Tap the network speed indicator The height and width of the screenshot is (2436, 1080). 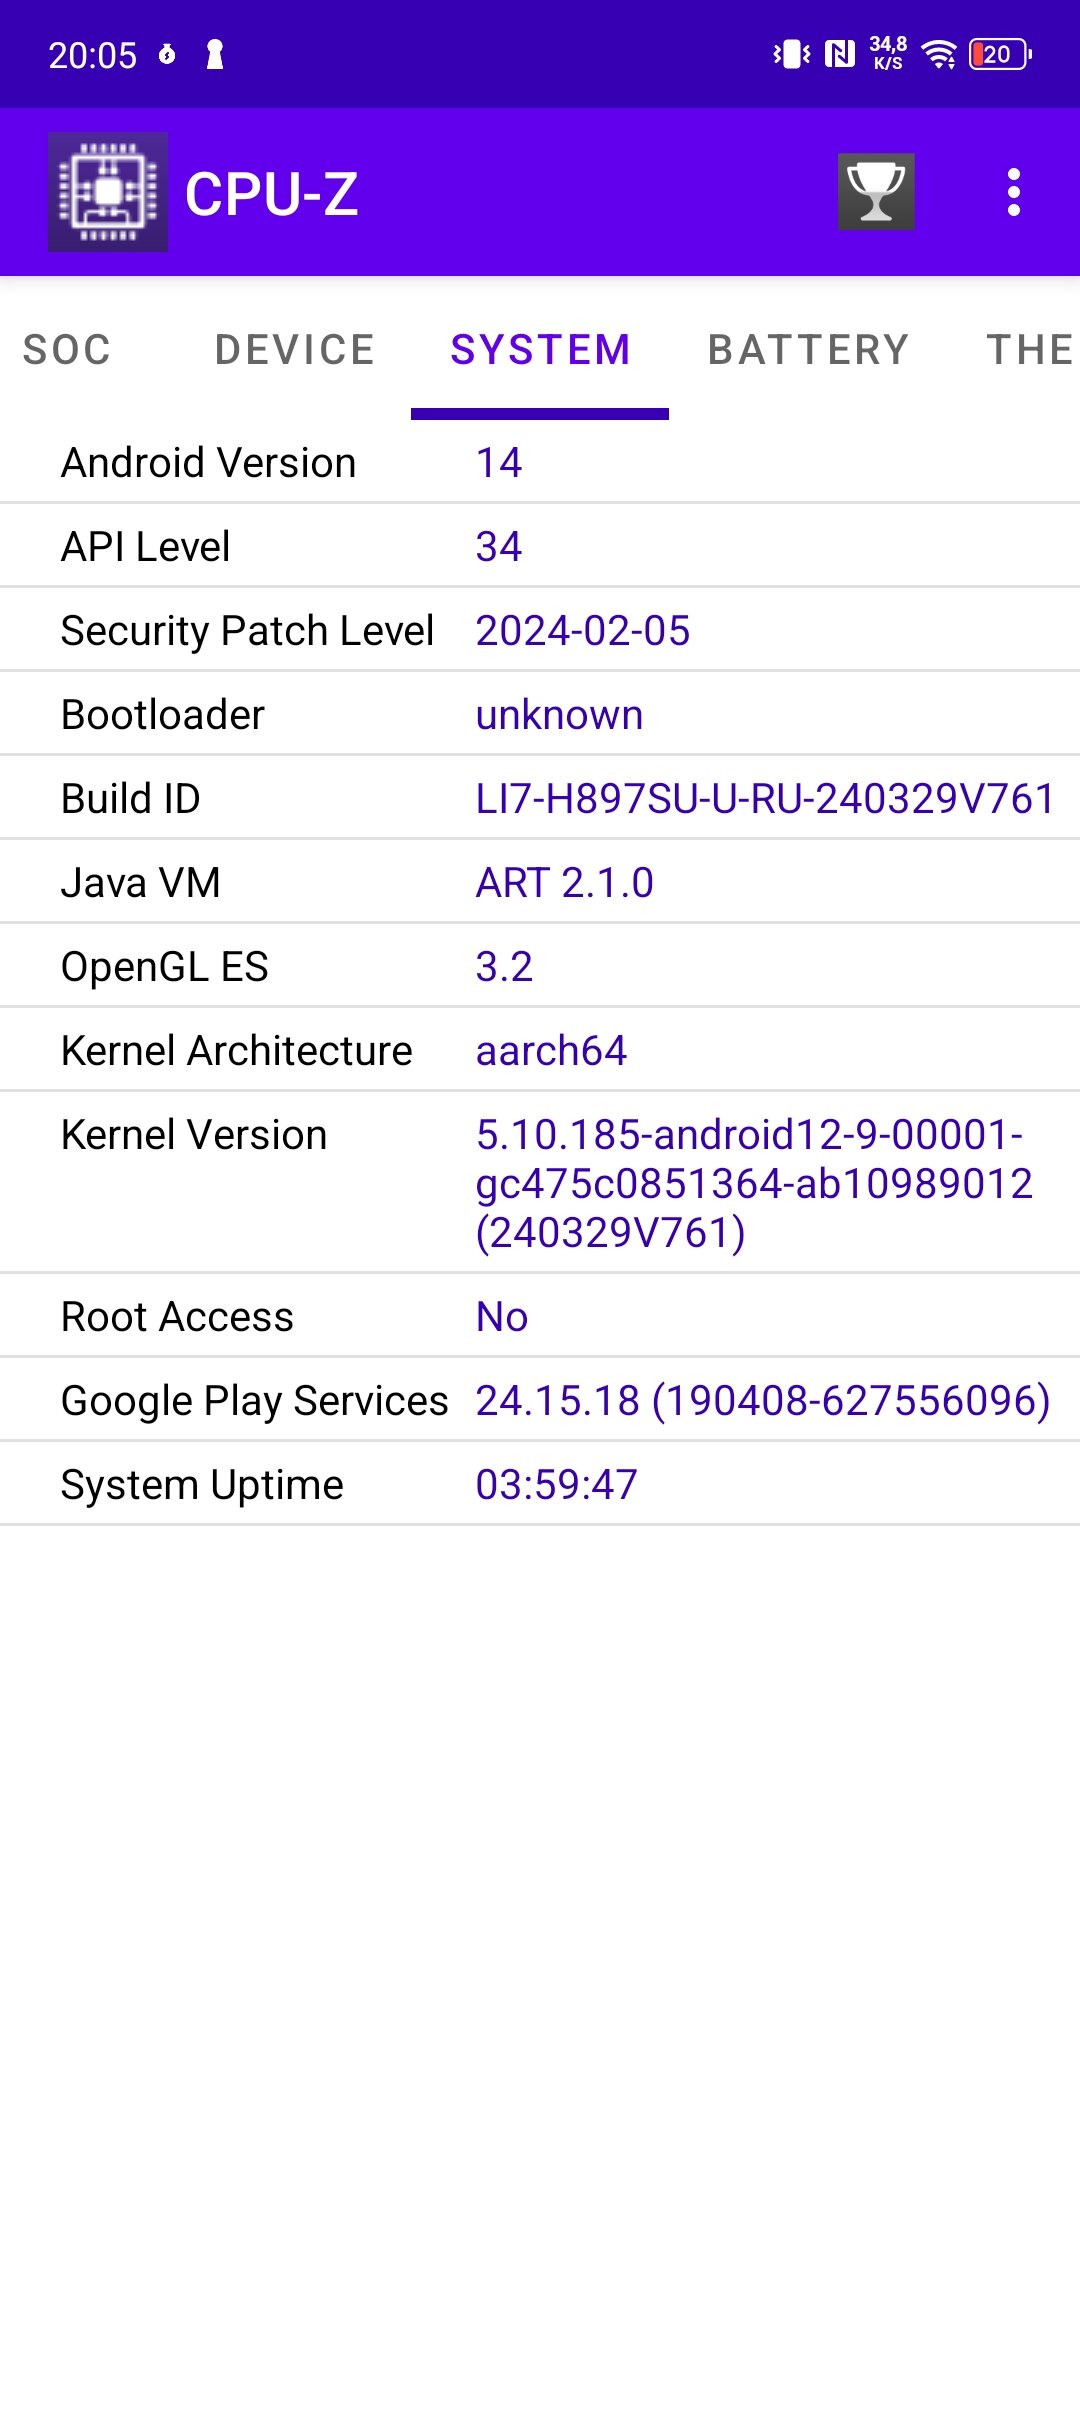pos(888,54)
